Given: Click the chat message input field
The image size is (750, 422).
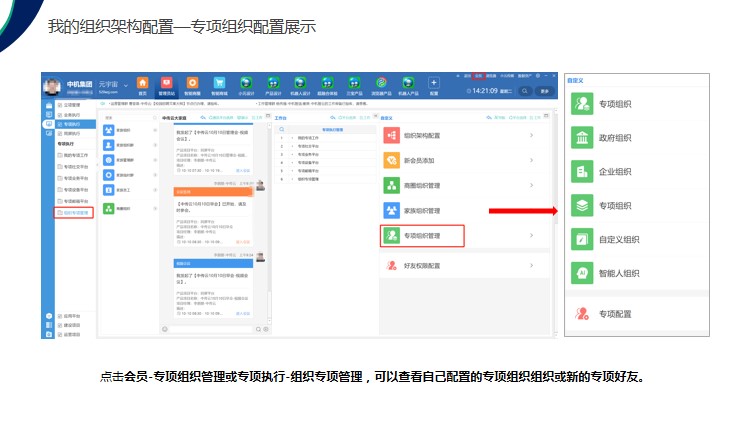Looking at the screenshot, I should [212, 329].
